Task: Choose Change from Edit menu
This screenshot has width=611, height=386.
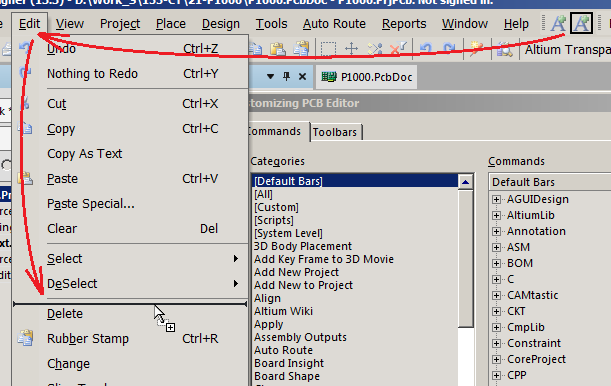Action: 130,363
